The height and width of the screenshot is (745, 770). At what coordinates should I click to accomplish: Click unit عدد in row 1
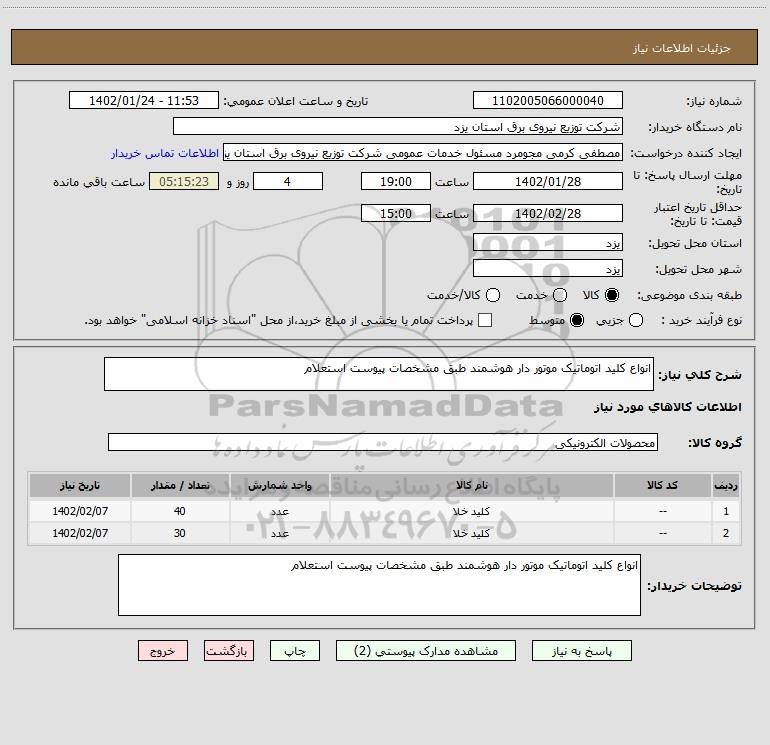point(279,511)
